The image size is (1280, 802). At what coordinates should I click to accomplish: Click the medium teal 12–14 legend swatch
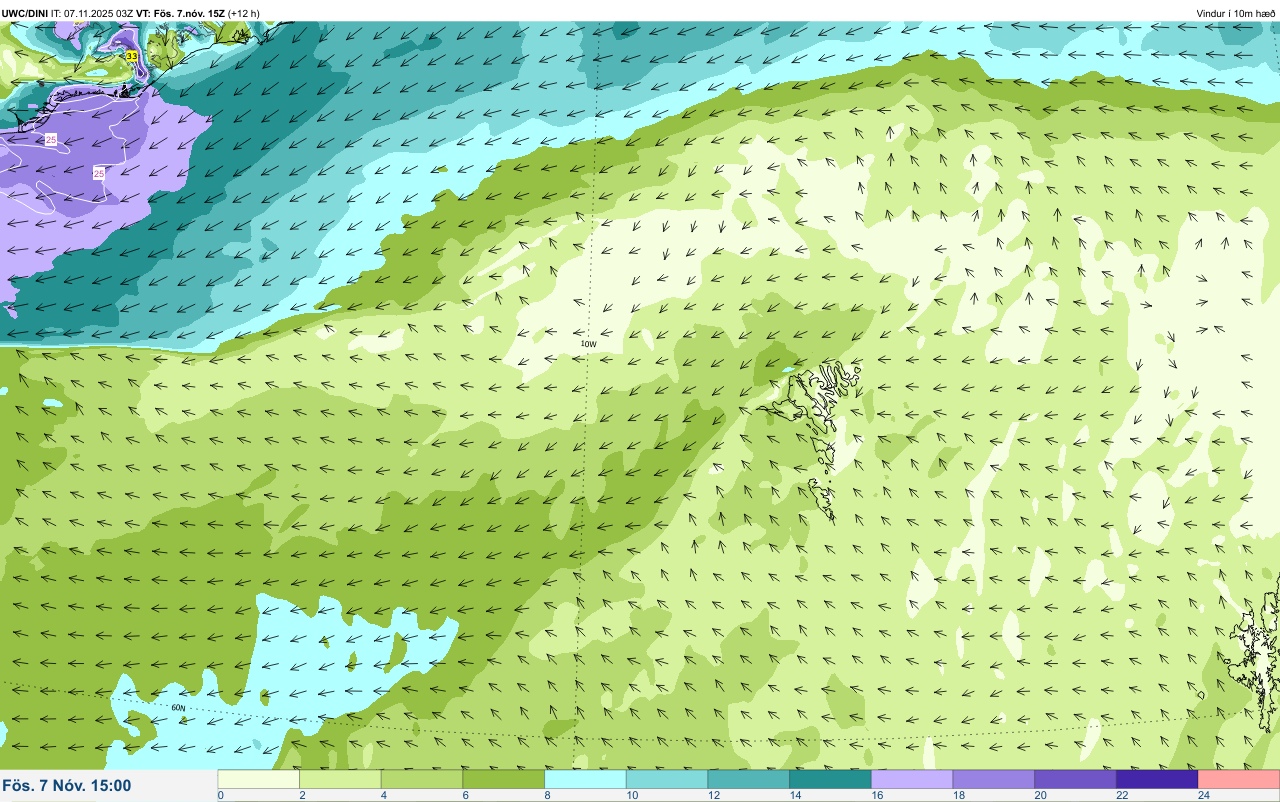click(749, 779)
